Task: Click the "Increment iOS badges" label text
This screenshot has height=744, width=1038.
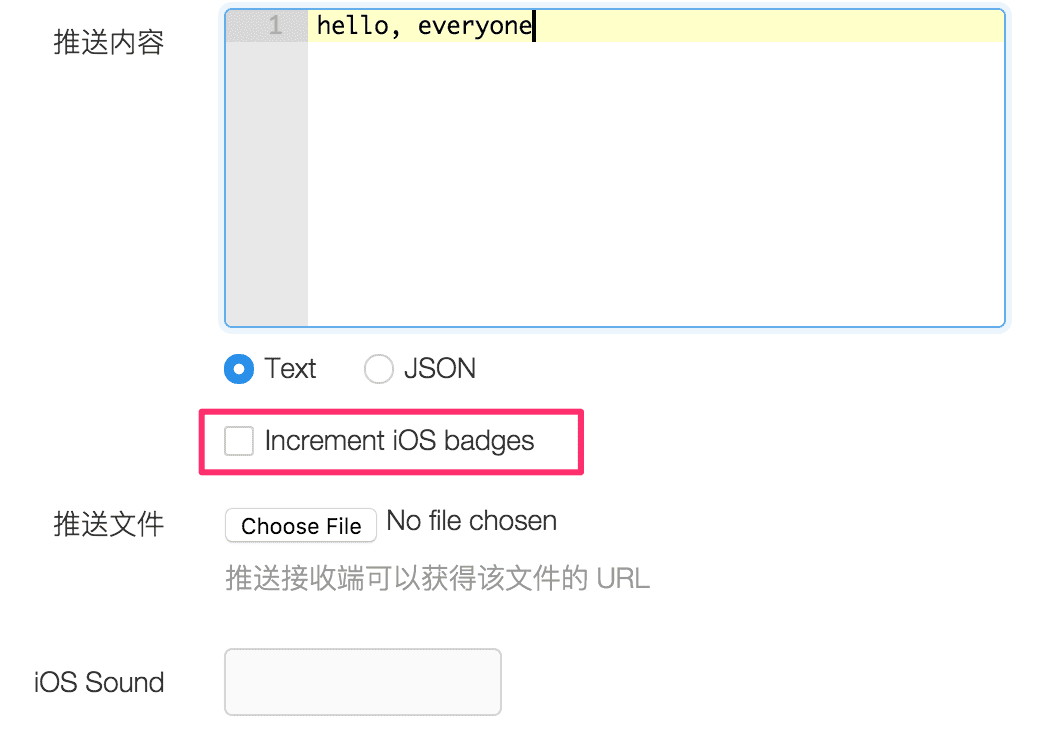Action: [x=399, y=441]
